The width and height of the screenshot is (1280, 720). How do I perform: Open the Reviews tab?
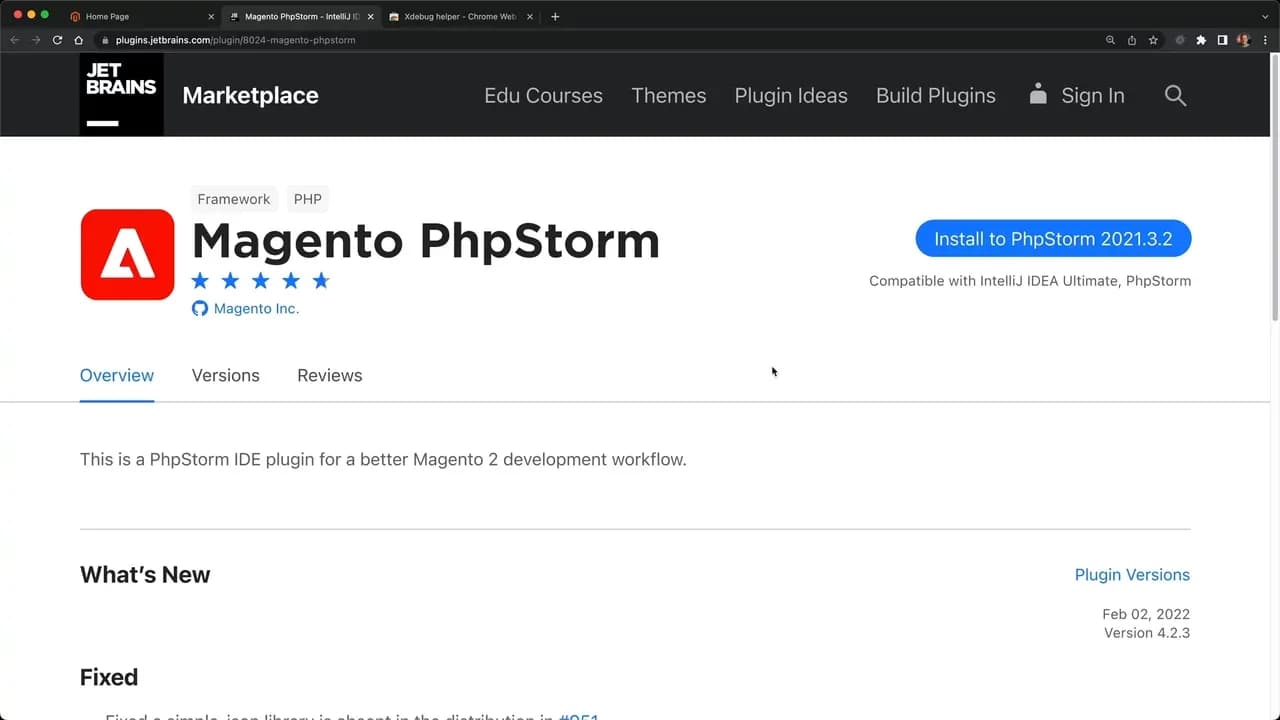coord(330,376)
